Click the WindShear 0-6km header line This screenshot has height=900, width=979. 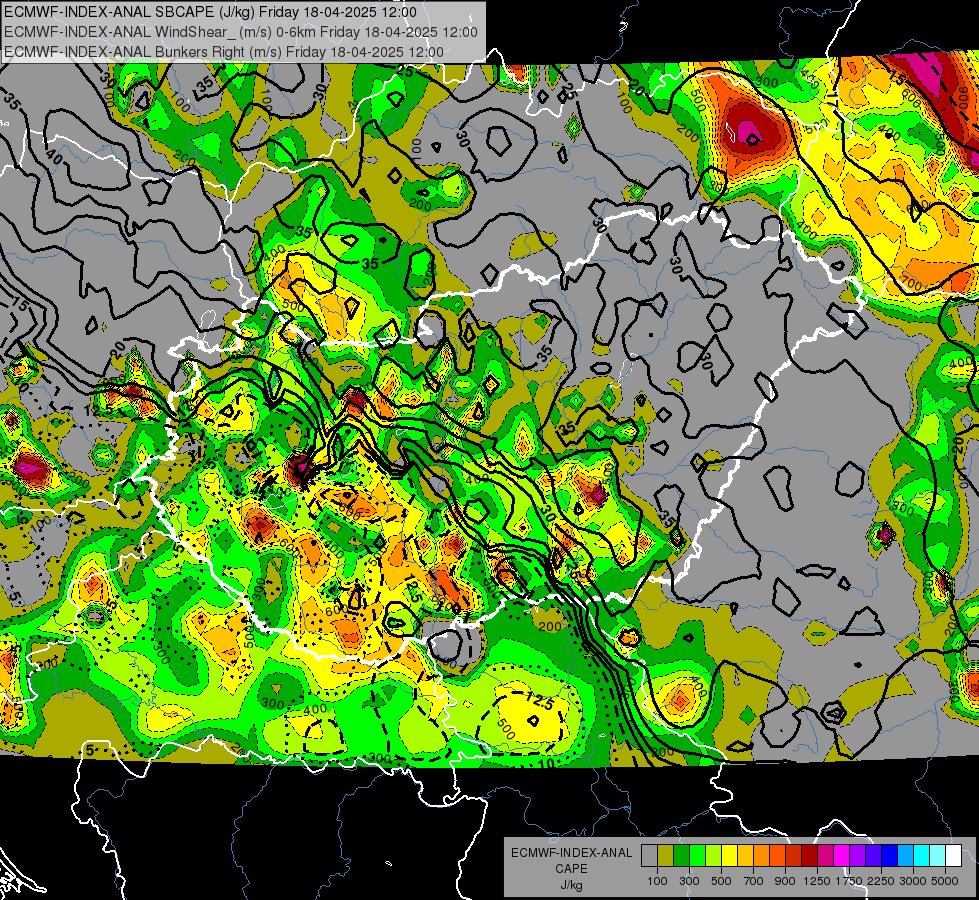pyautogui.click(x=240, y=32)
